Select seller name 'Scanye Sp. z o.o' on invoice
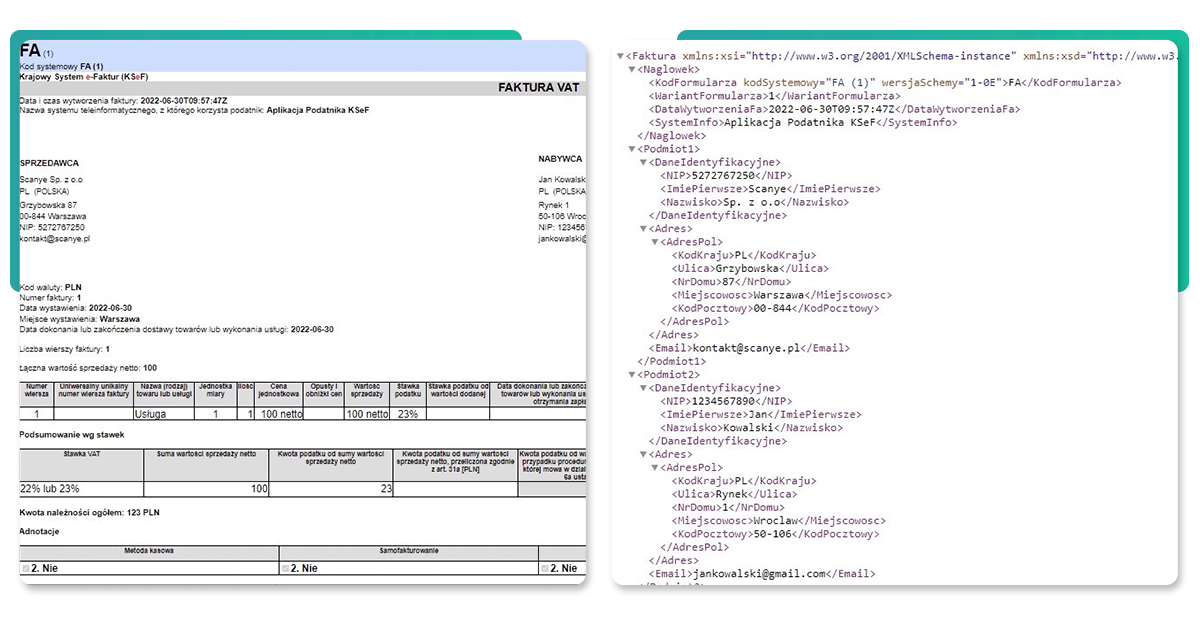The height and width of the screenshot is (628, 1200). point(51,179)
